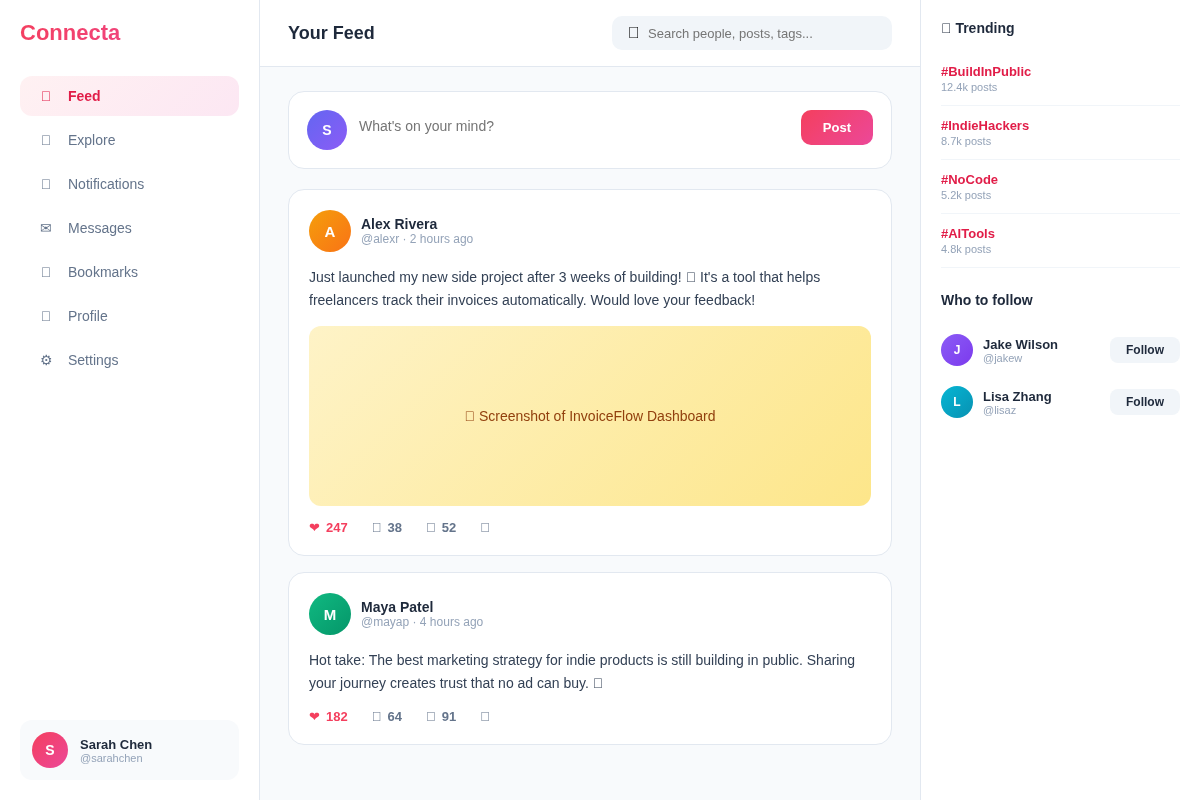Open Messages from the sidebar

[129, 228]
